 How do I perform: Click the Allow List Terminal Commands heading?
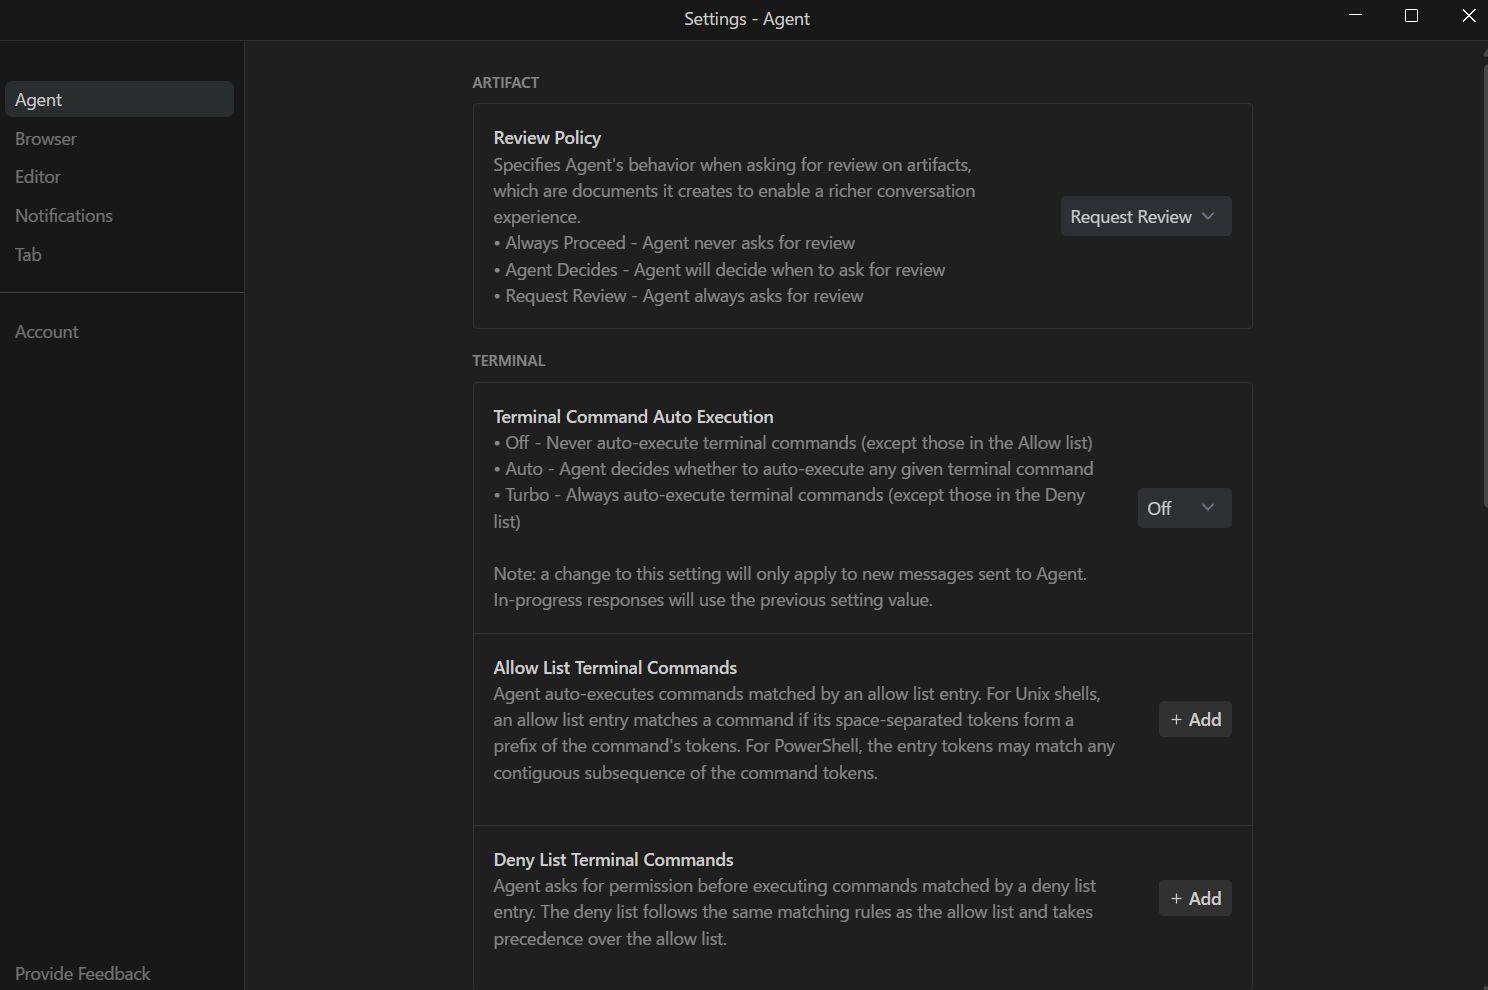(x=615, y=668)
